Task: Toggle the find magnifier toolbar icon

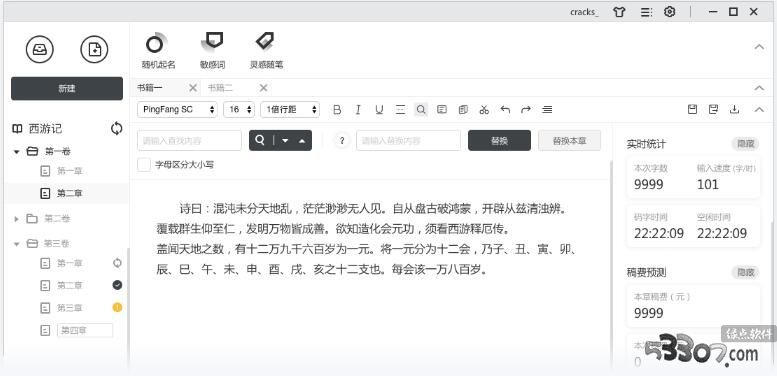Action: pos(421,109)
